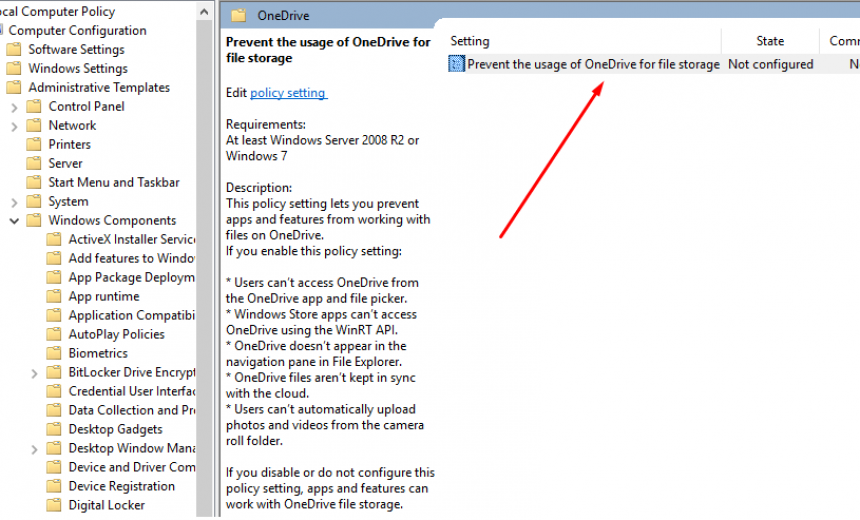Viewport: 860px width, 520px height.
Task: Click the System folder icon
Action: tap(34, 202)
